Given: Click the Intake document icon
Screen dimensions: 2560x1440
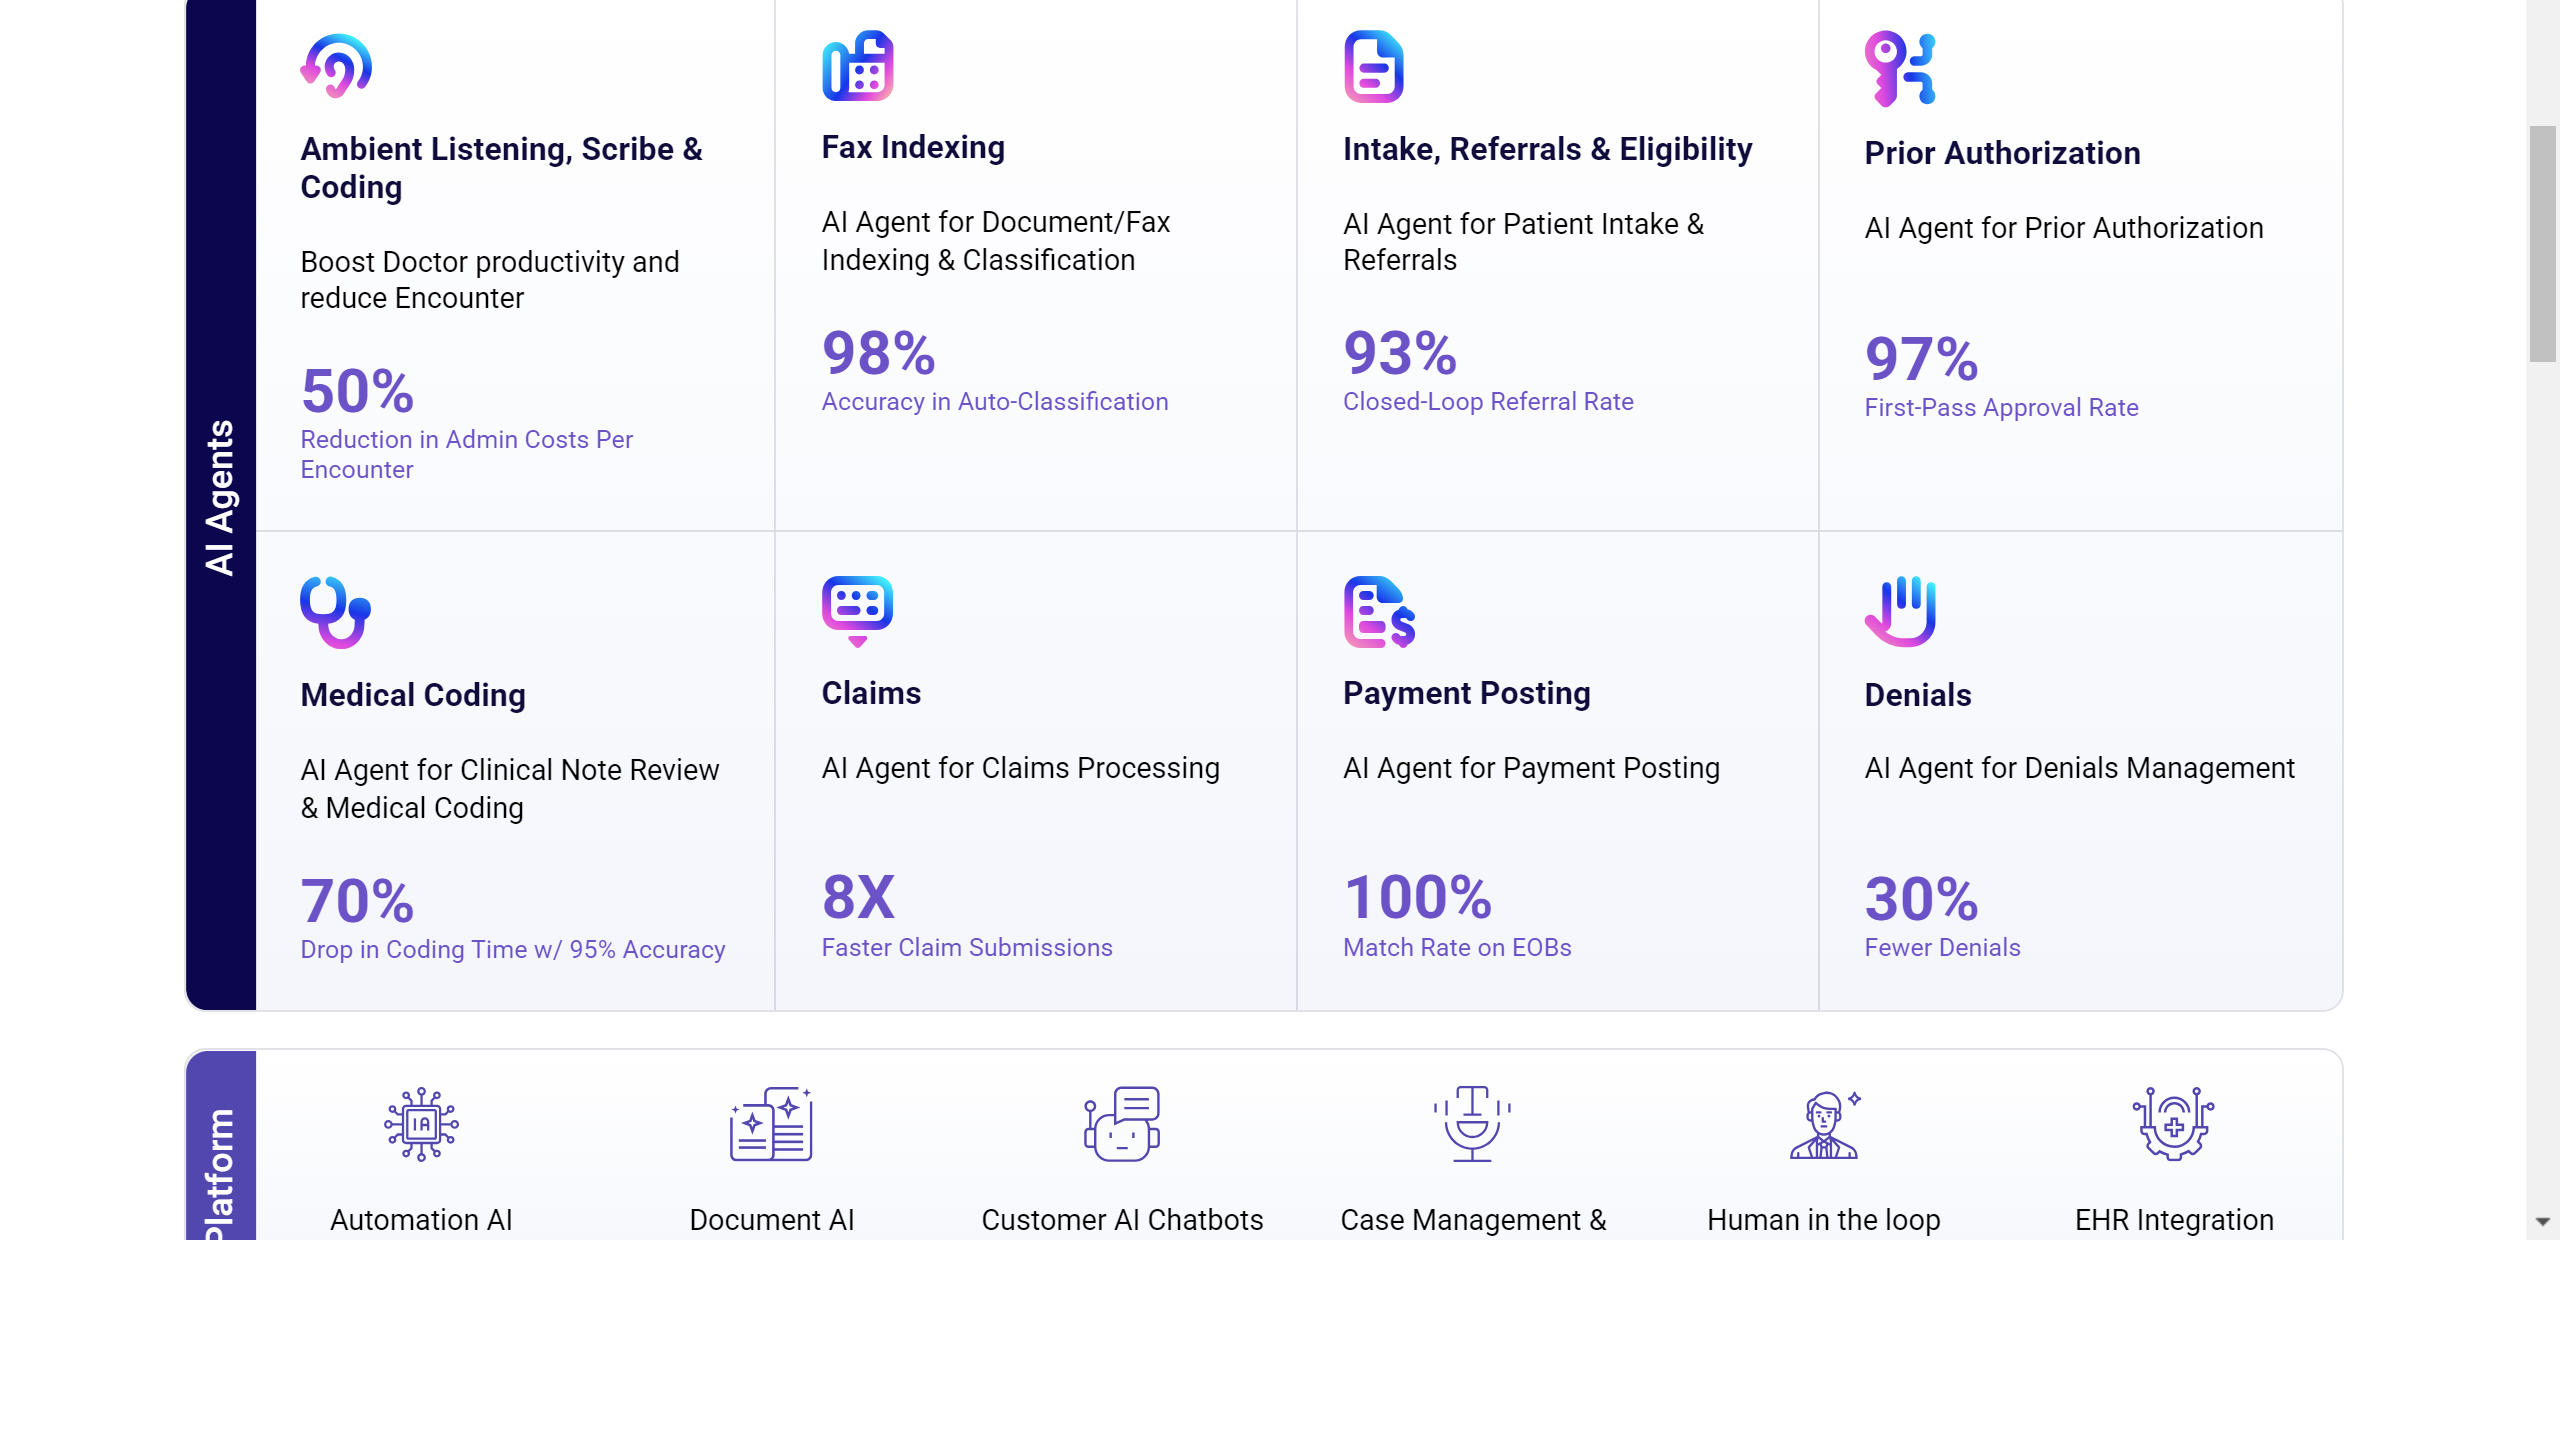Looking at the screenshot, I should (1373, 66).
